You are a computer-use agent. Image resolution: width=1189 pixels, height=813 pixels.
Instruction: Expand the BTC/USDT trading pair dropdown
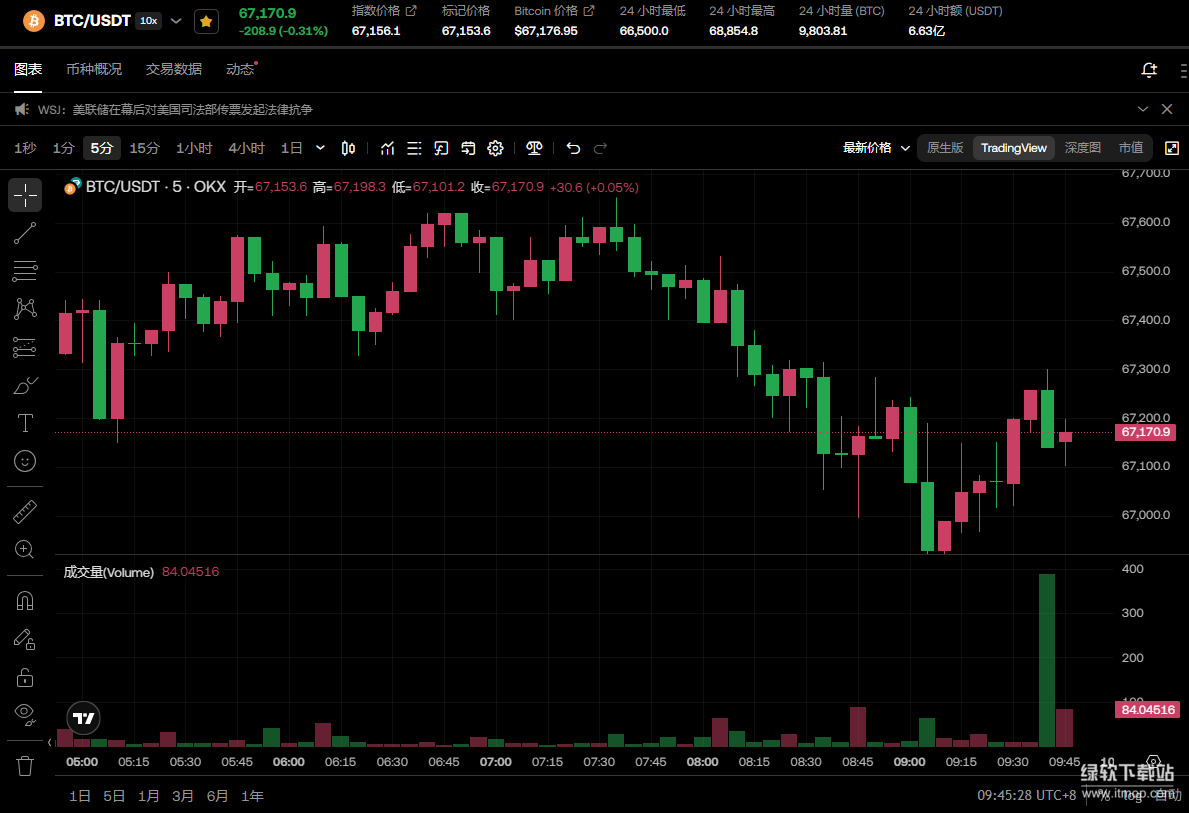tap(176, 21)
